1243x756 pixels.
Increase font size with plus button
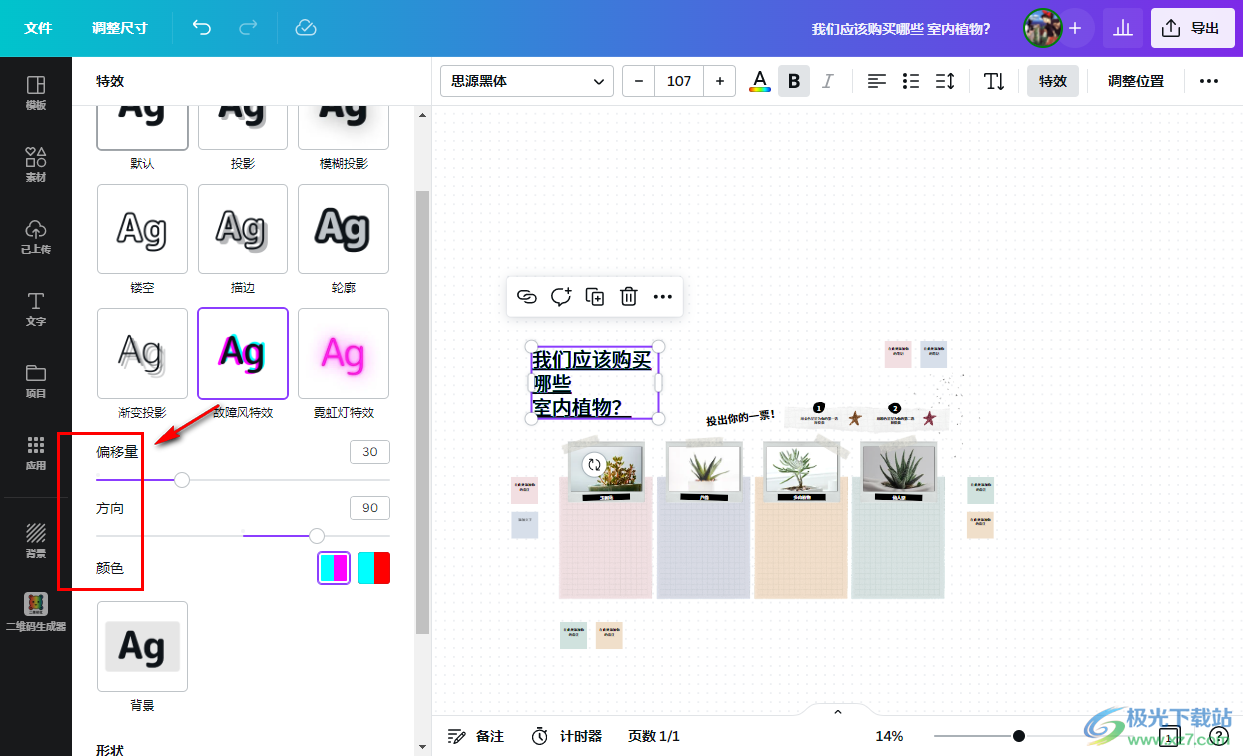pyautogui.click(x=720, y=81)
